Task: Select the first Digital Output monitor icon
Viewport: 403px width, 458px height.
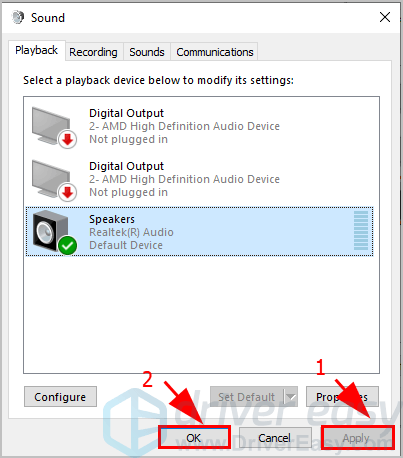Action: (x=51, y=126)
